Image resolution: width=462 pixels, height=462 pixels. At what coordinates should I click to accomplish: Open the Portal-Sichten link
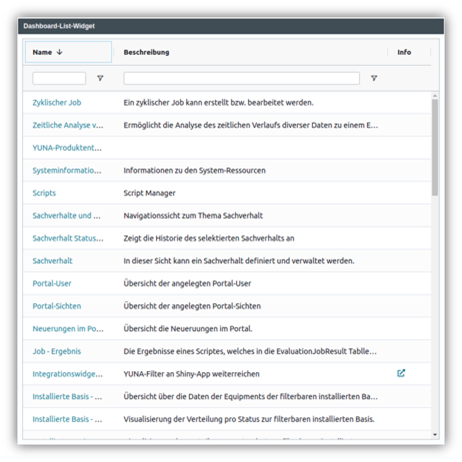tap(57, 306)
